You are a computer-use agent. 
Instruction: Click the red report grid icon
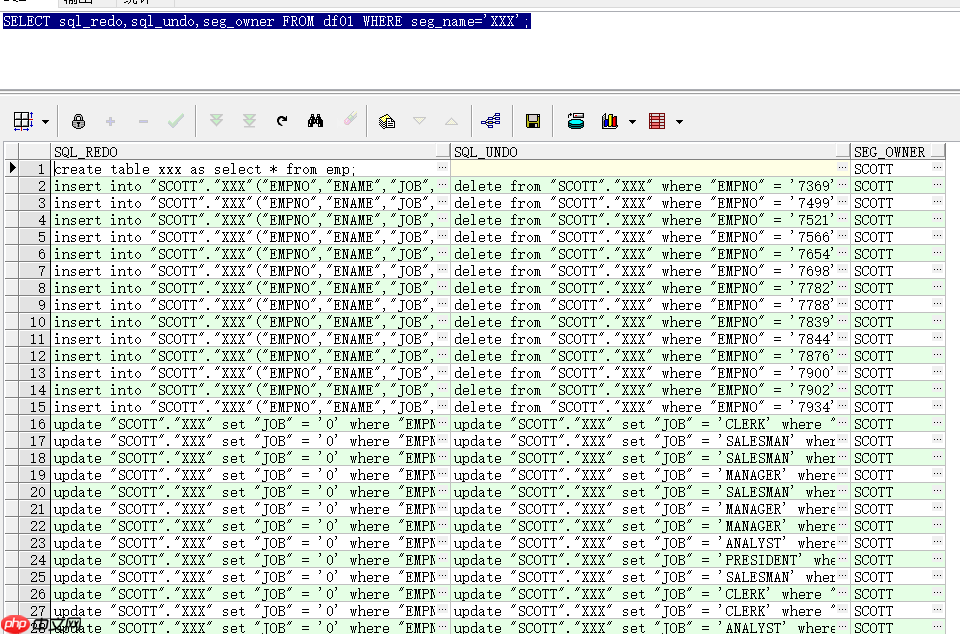tap(657, 121)
